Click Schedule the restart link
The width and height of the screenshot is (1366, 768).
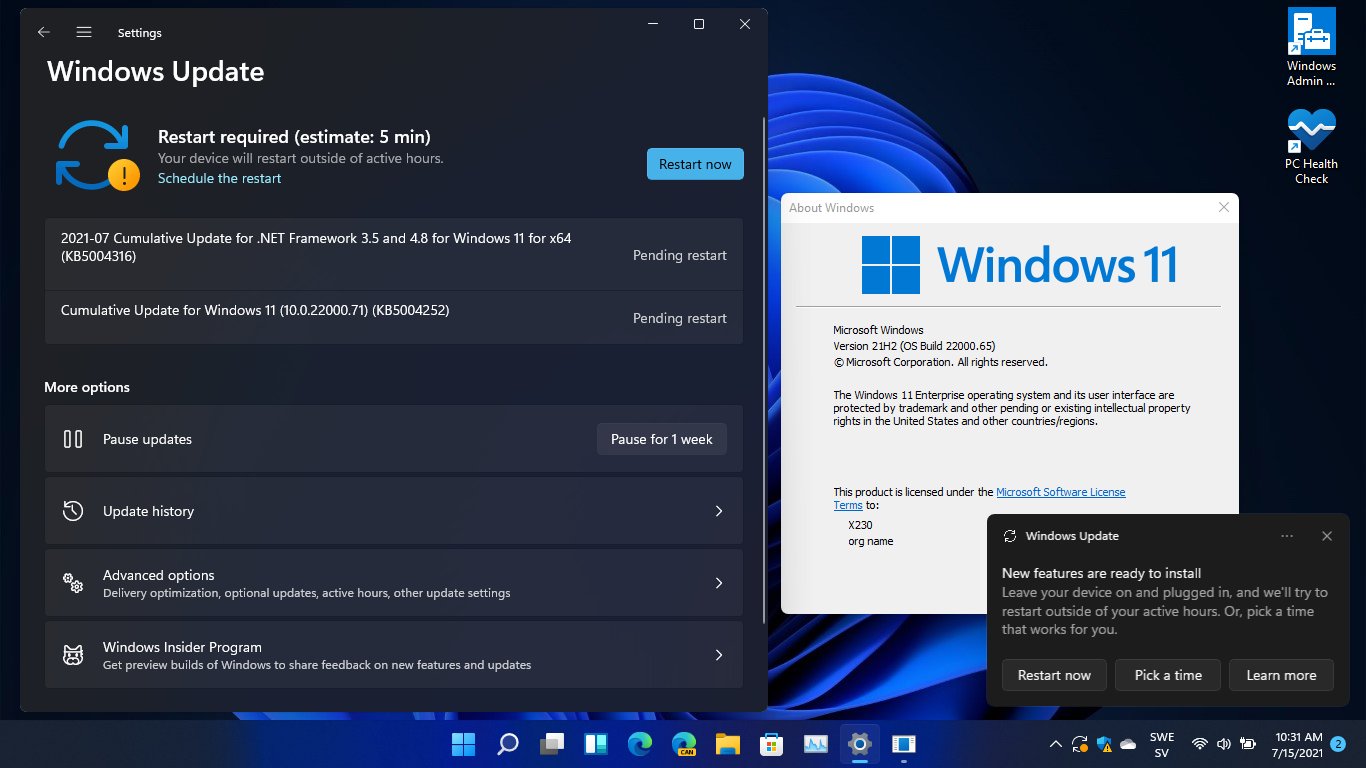click(x=219, y=178)
